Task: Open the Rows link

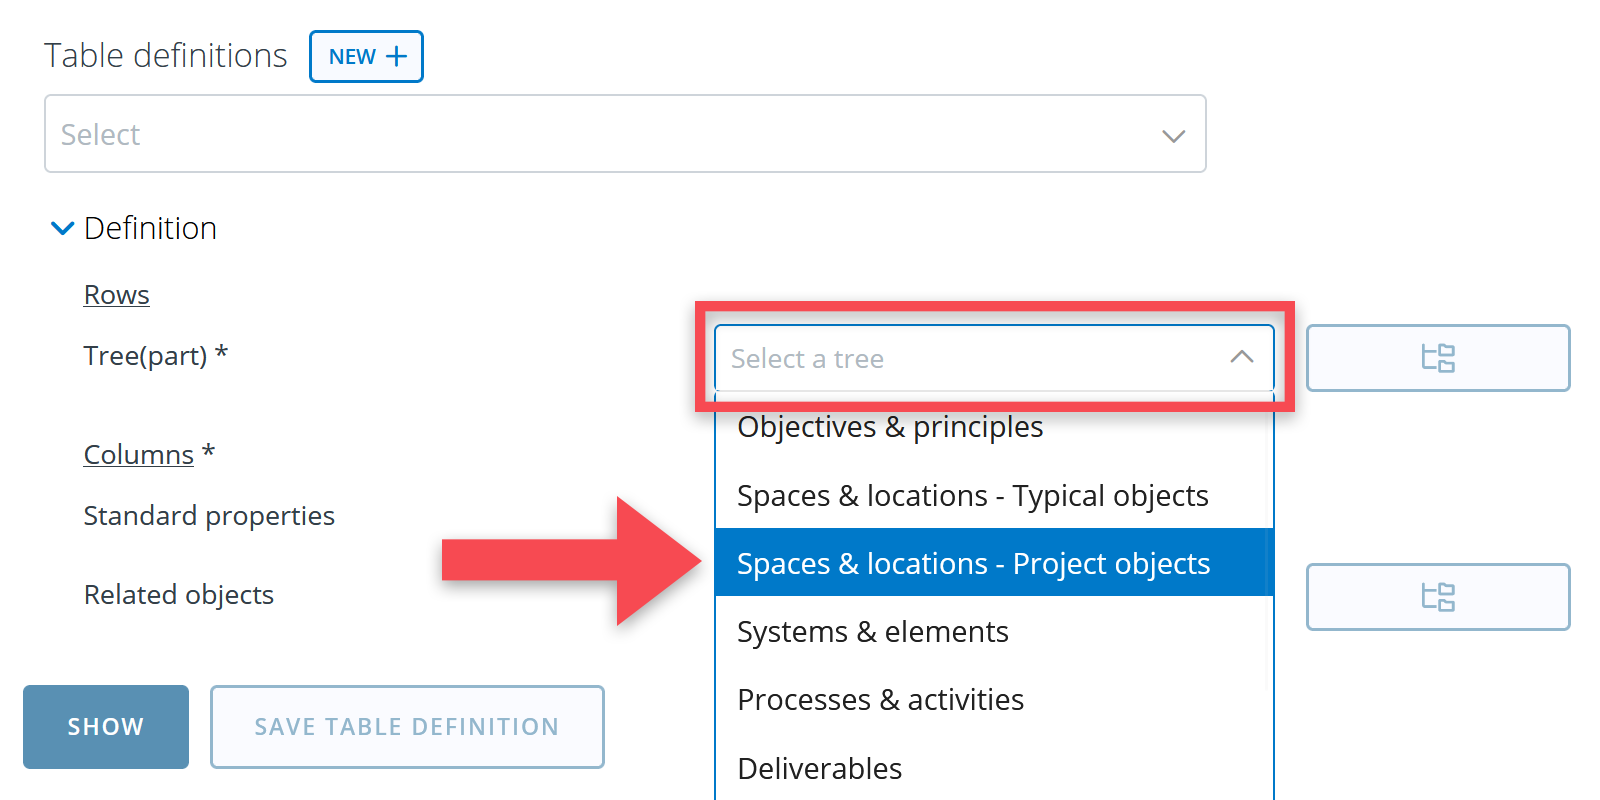Action: [116, 295]
